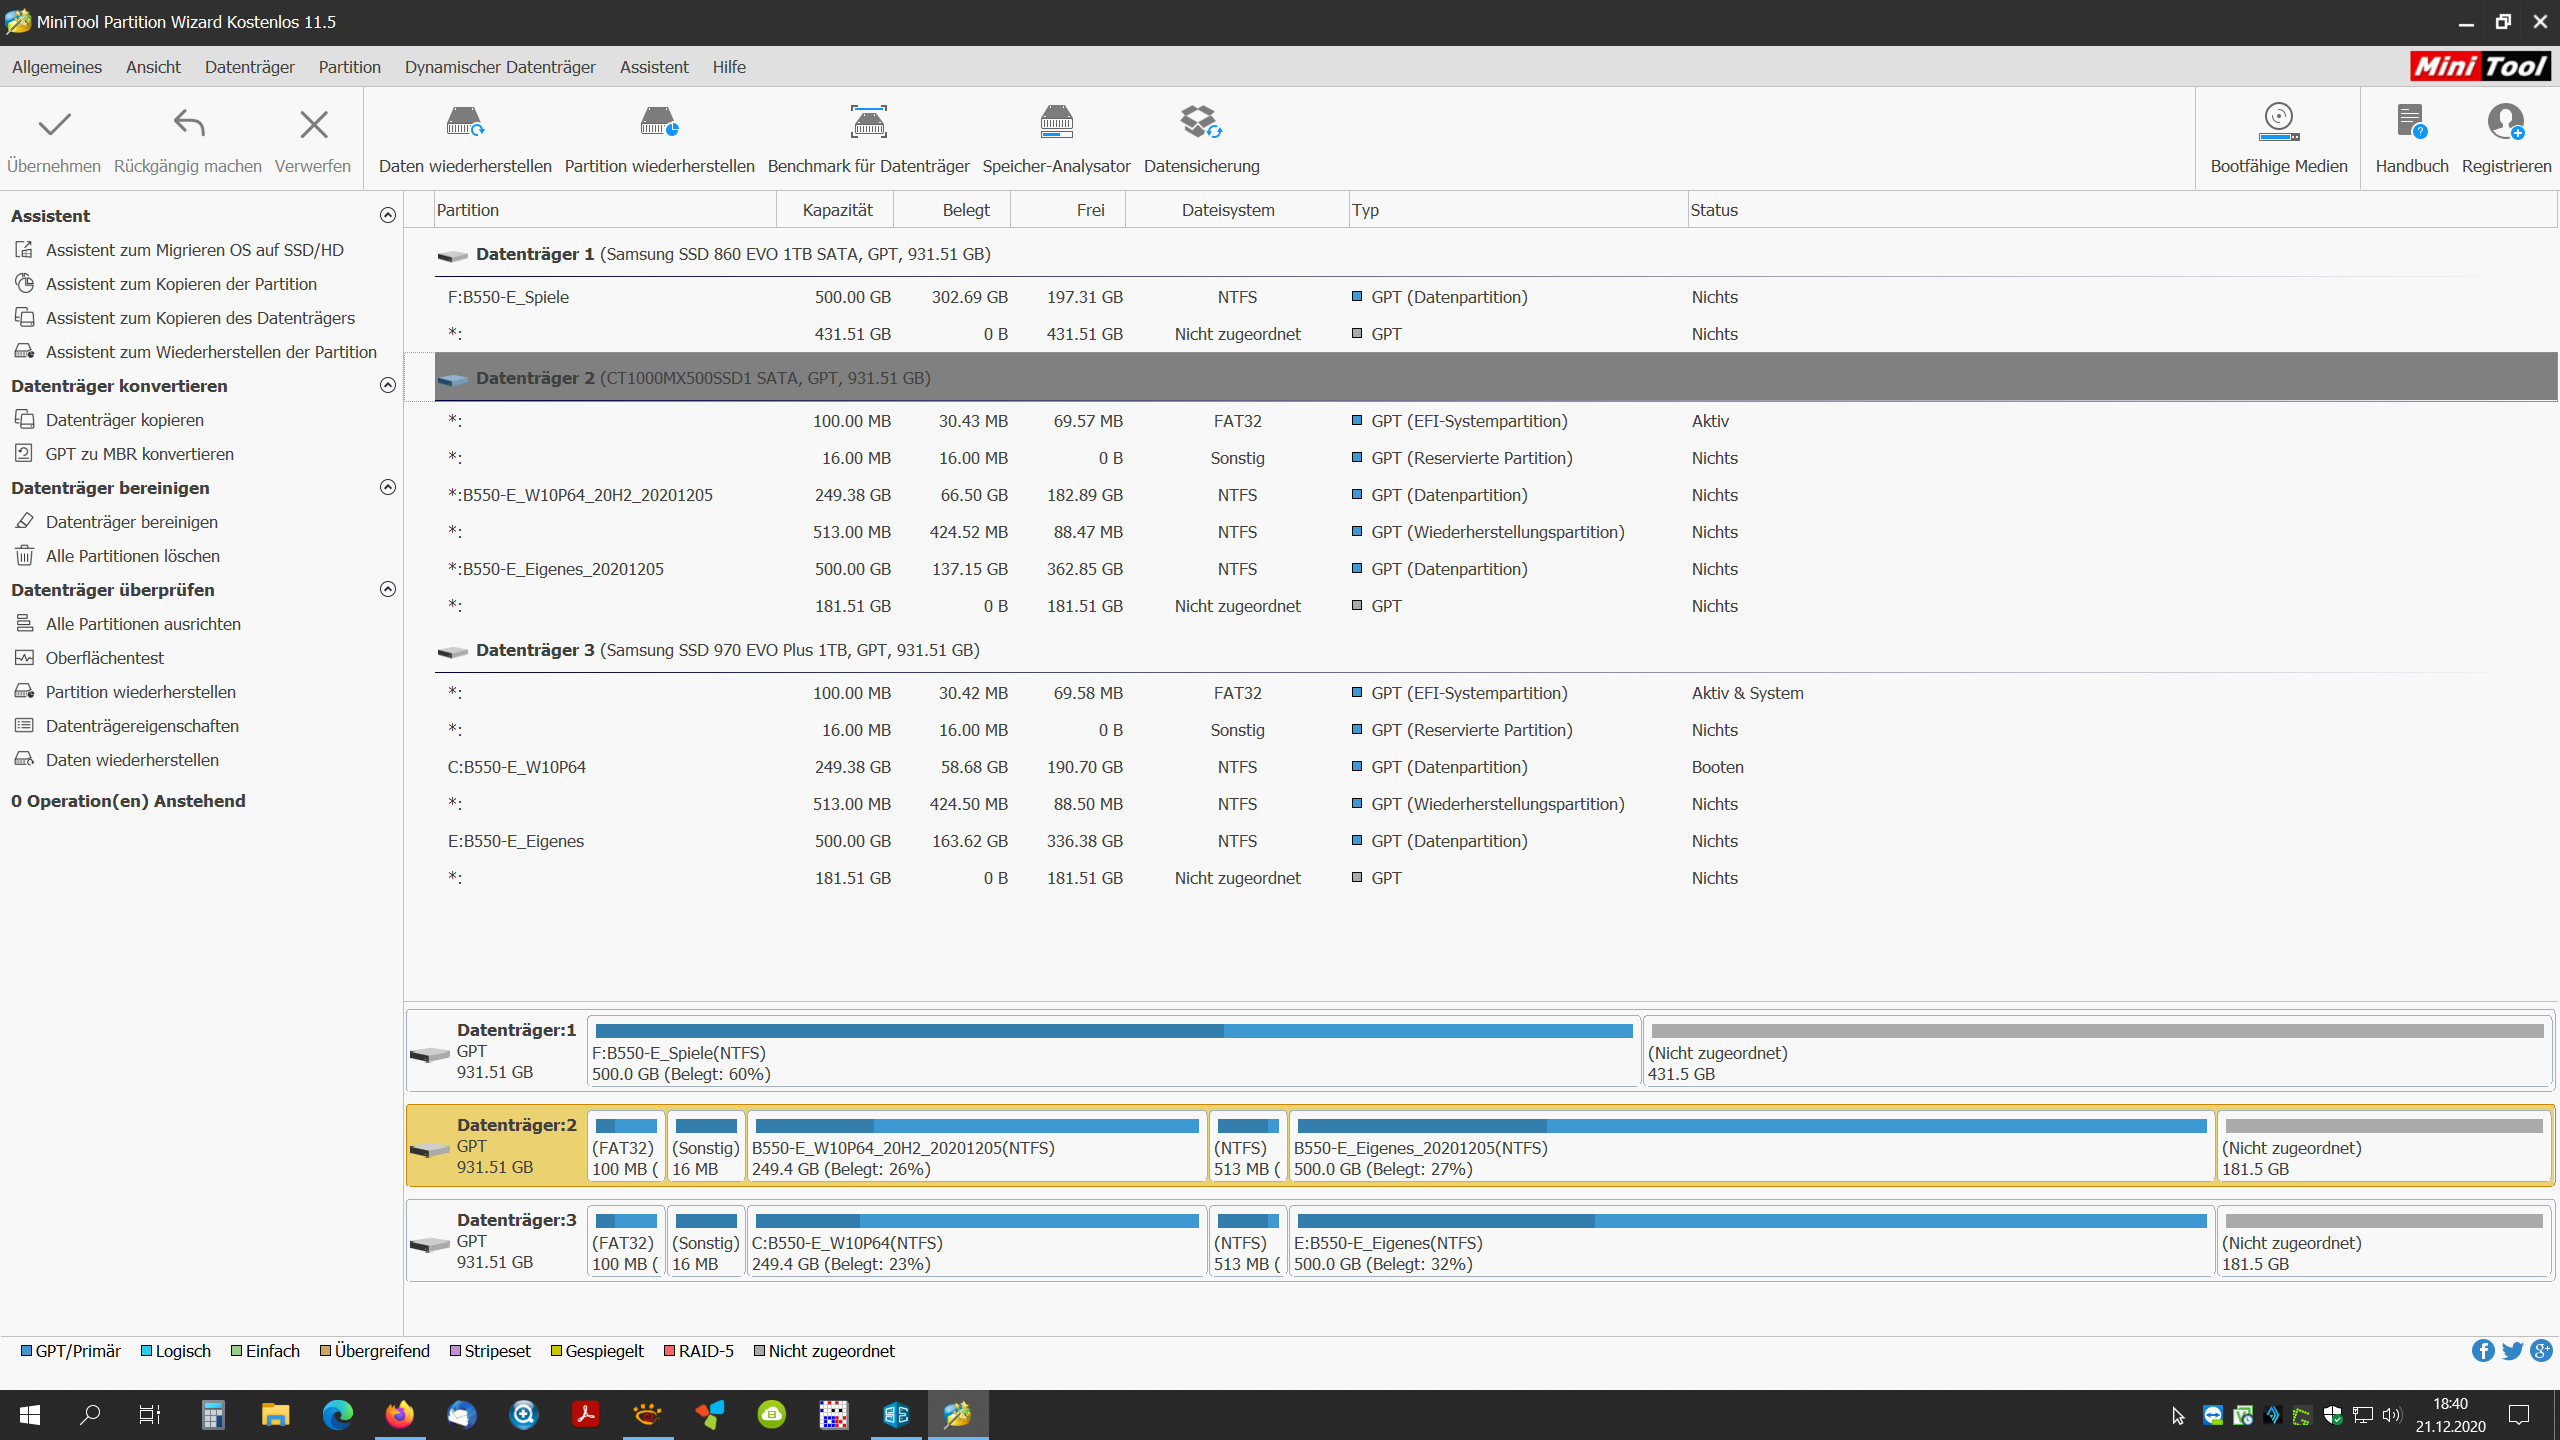This screenshot has width=2560, height=1440.
Task: Open the Partition menu
Action: pyautogui.click(x=349, y=67)
